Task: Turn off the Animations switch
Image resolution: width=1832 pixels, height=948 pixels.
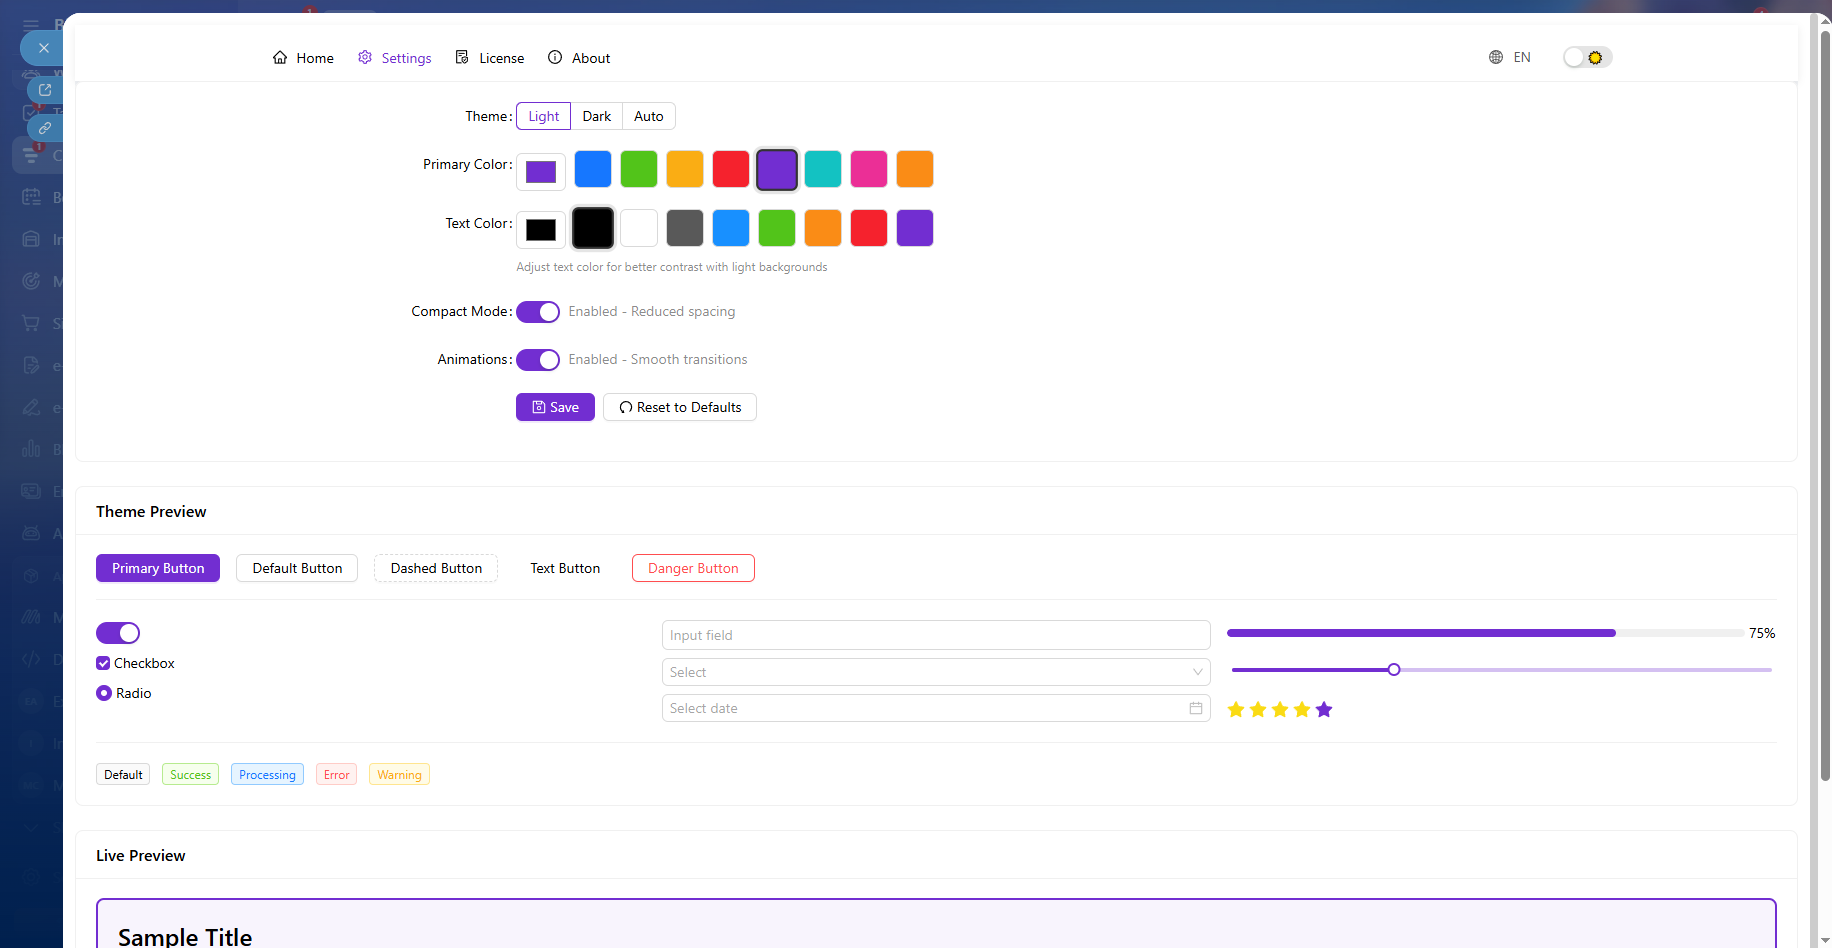Action: point(538,360)
